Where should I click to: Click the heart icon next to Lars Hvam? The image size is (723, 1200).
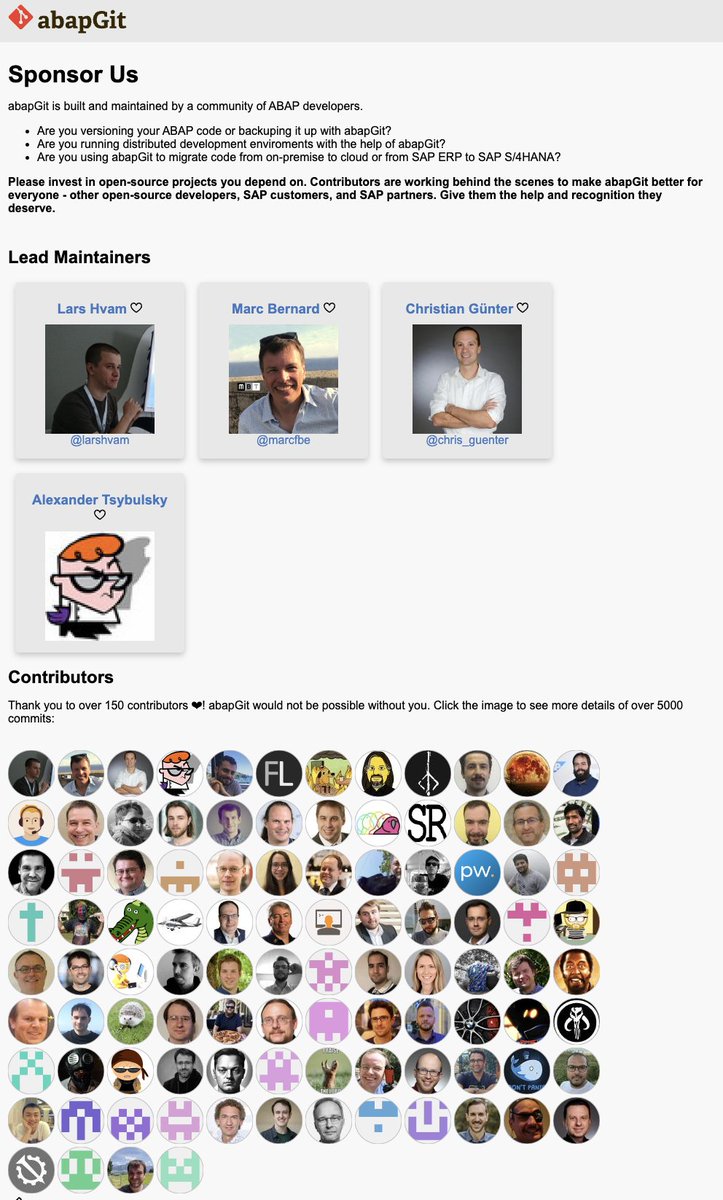137,308
